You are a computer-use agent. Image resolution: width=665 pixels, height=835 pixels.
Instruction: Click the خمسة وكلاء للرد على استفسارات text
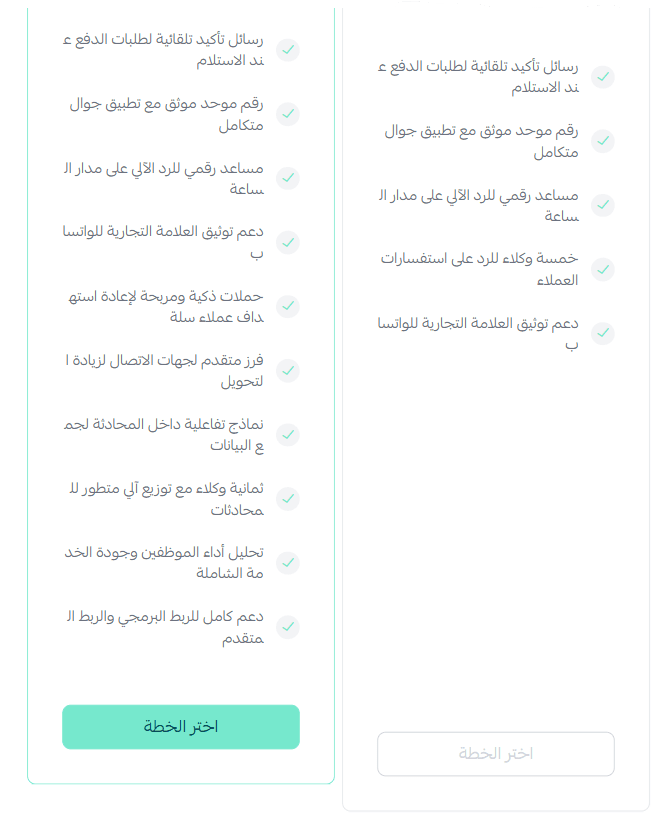[479, 270]
